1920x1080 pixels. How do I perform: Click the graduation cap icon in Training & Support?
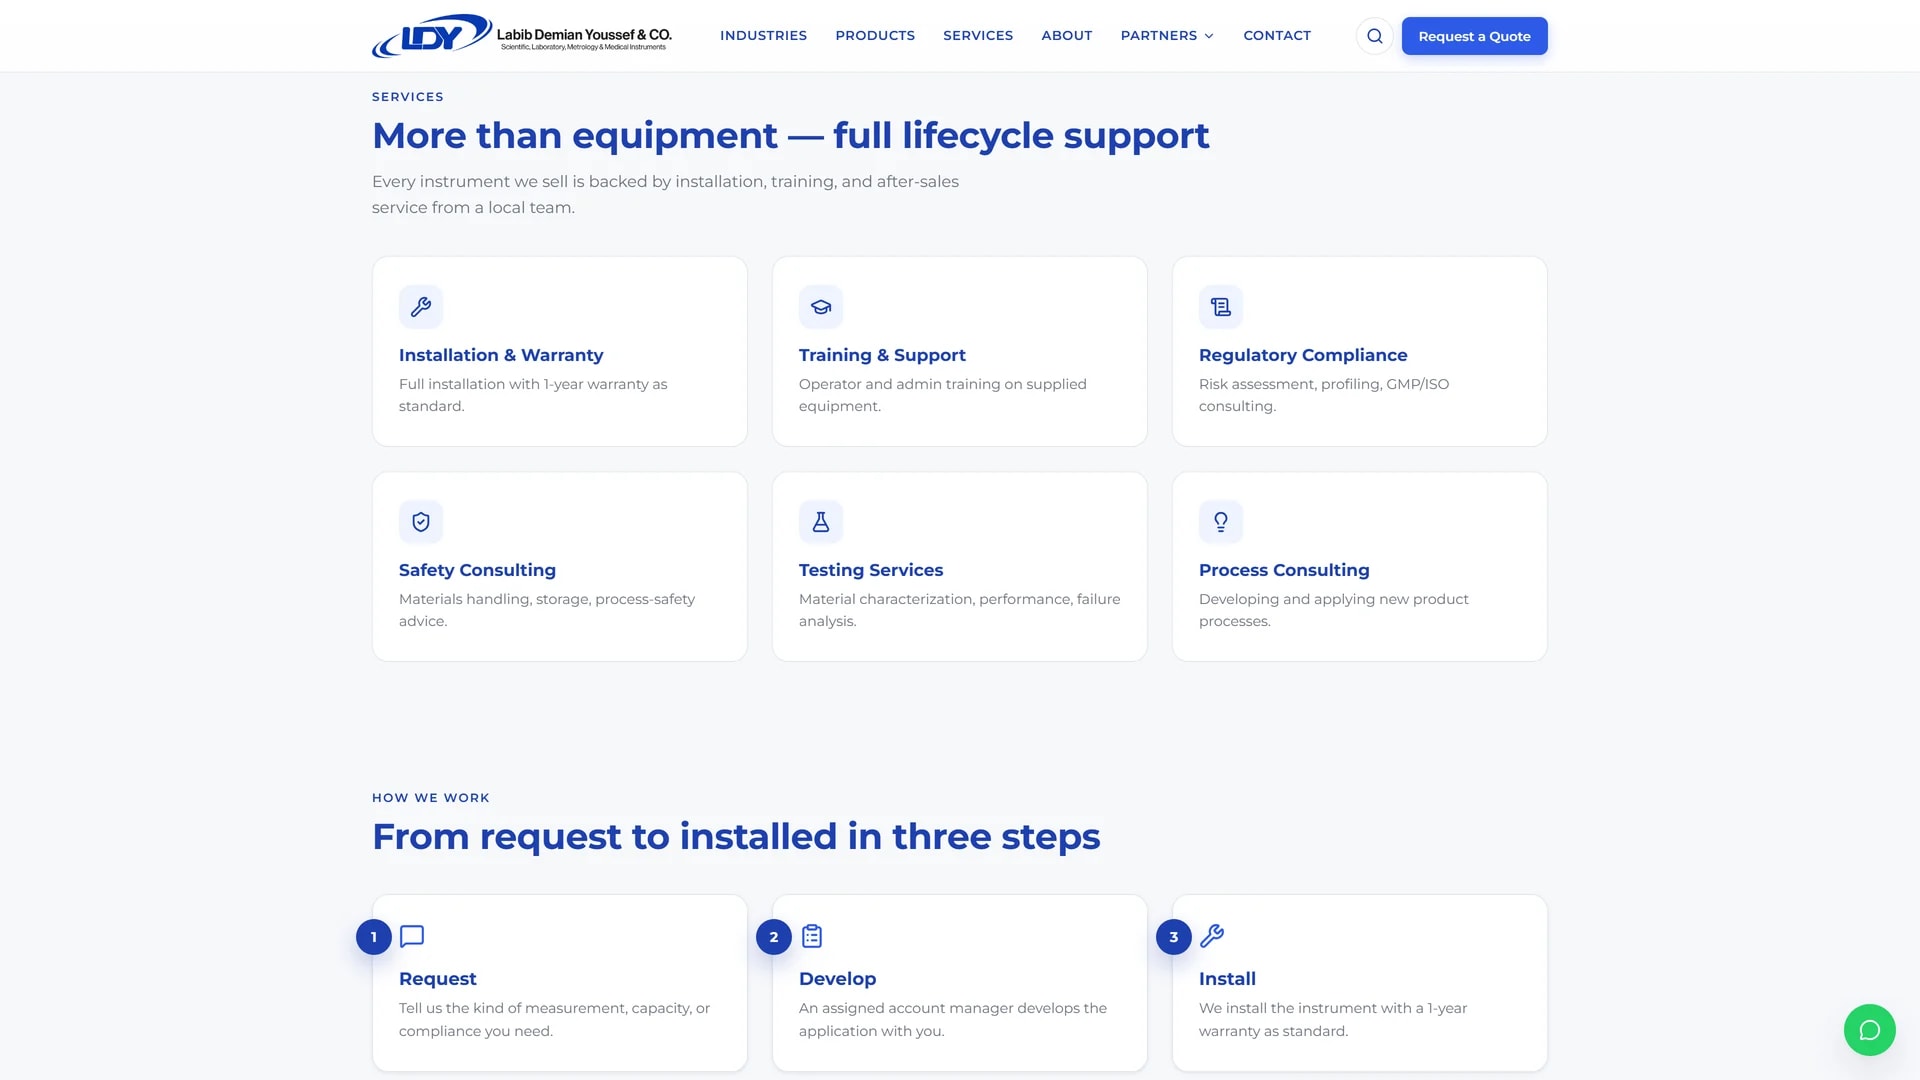pos(821,307)
